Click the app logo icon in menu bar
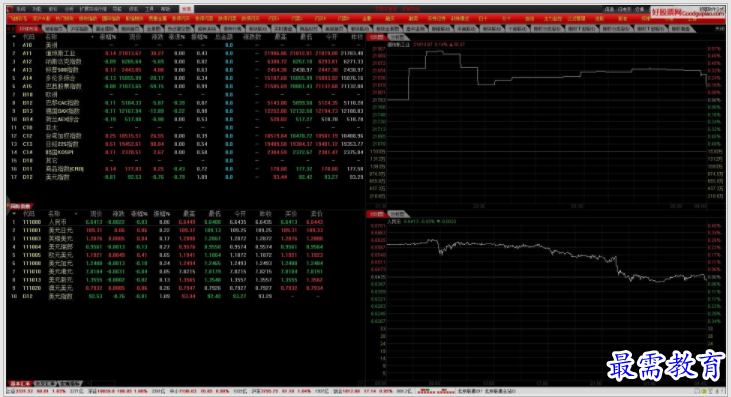731x397 pixels. tap(10, 9)
